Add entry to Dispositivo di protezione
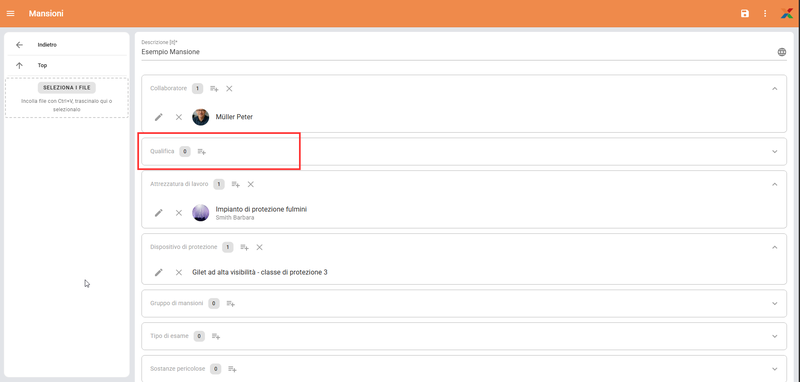The height and width of the screenshot is (382, 800). coord(244,247)
